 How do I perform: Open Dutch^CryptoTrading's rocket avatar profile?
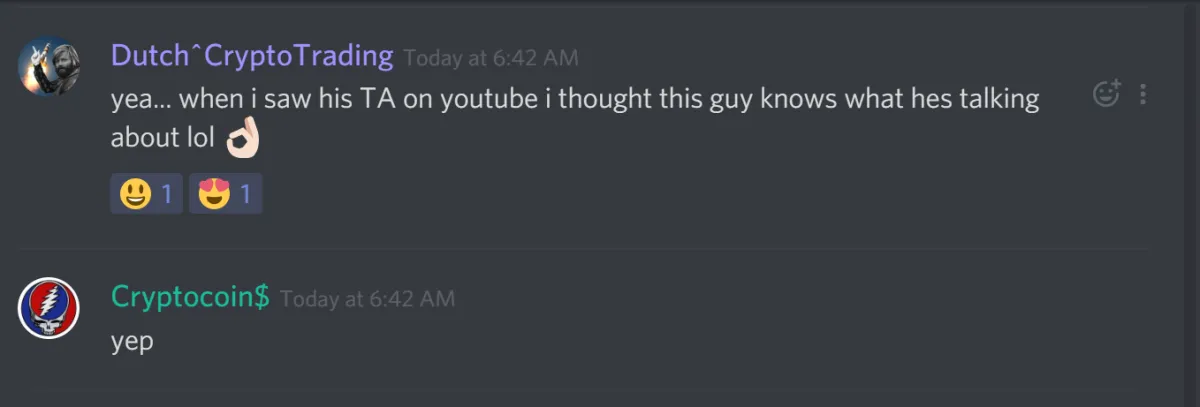(x=48, y=67)
